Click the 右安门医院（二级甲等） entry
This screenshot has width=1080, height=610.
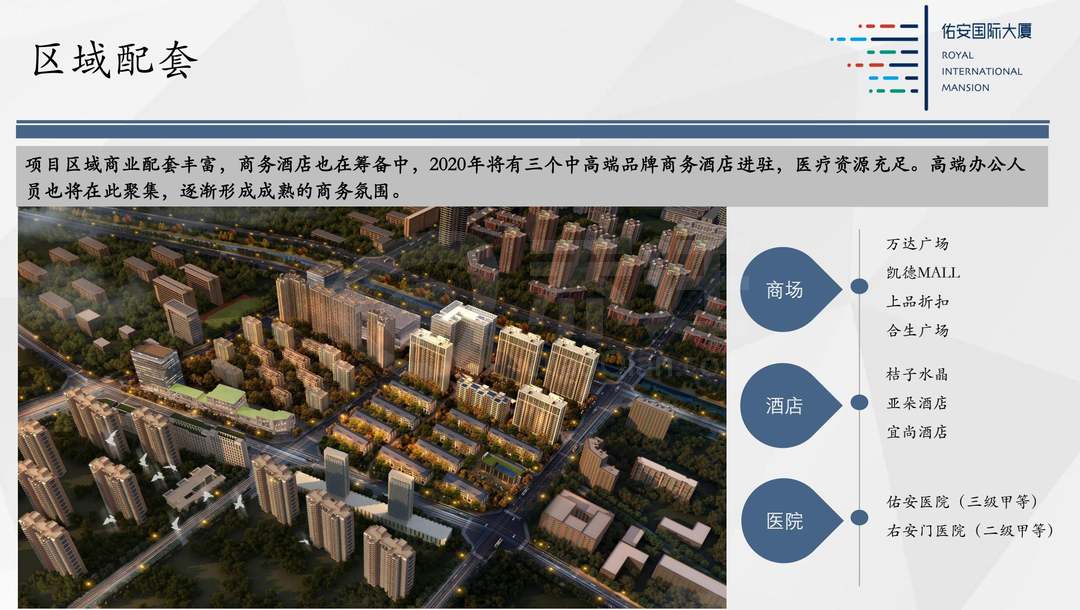970,531
